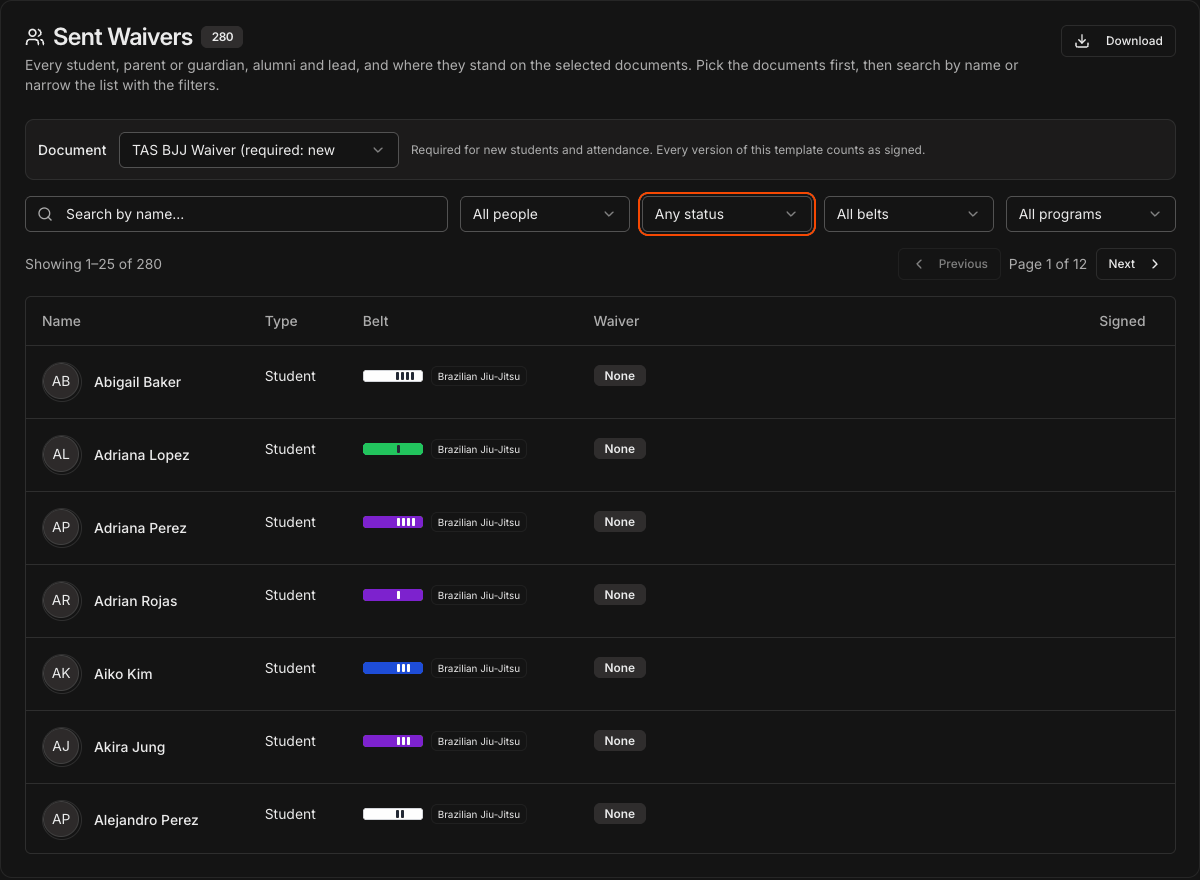
Task: Click Akira Jung's purple belt bar
Action: (x=393, y=741)
